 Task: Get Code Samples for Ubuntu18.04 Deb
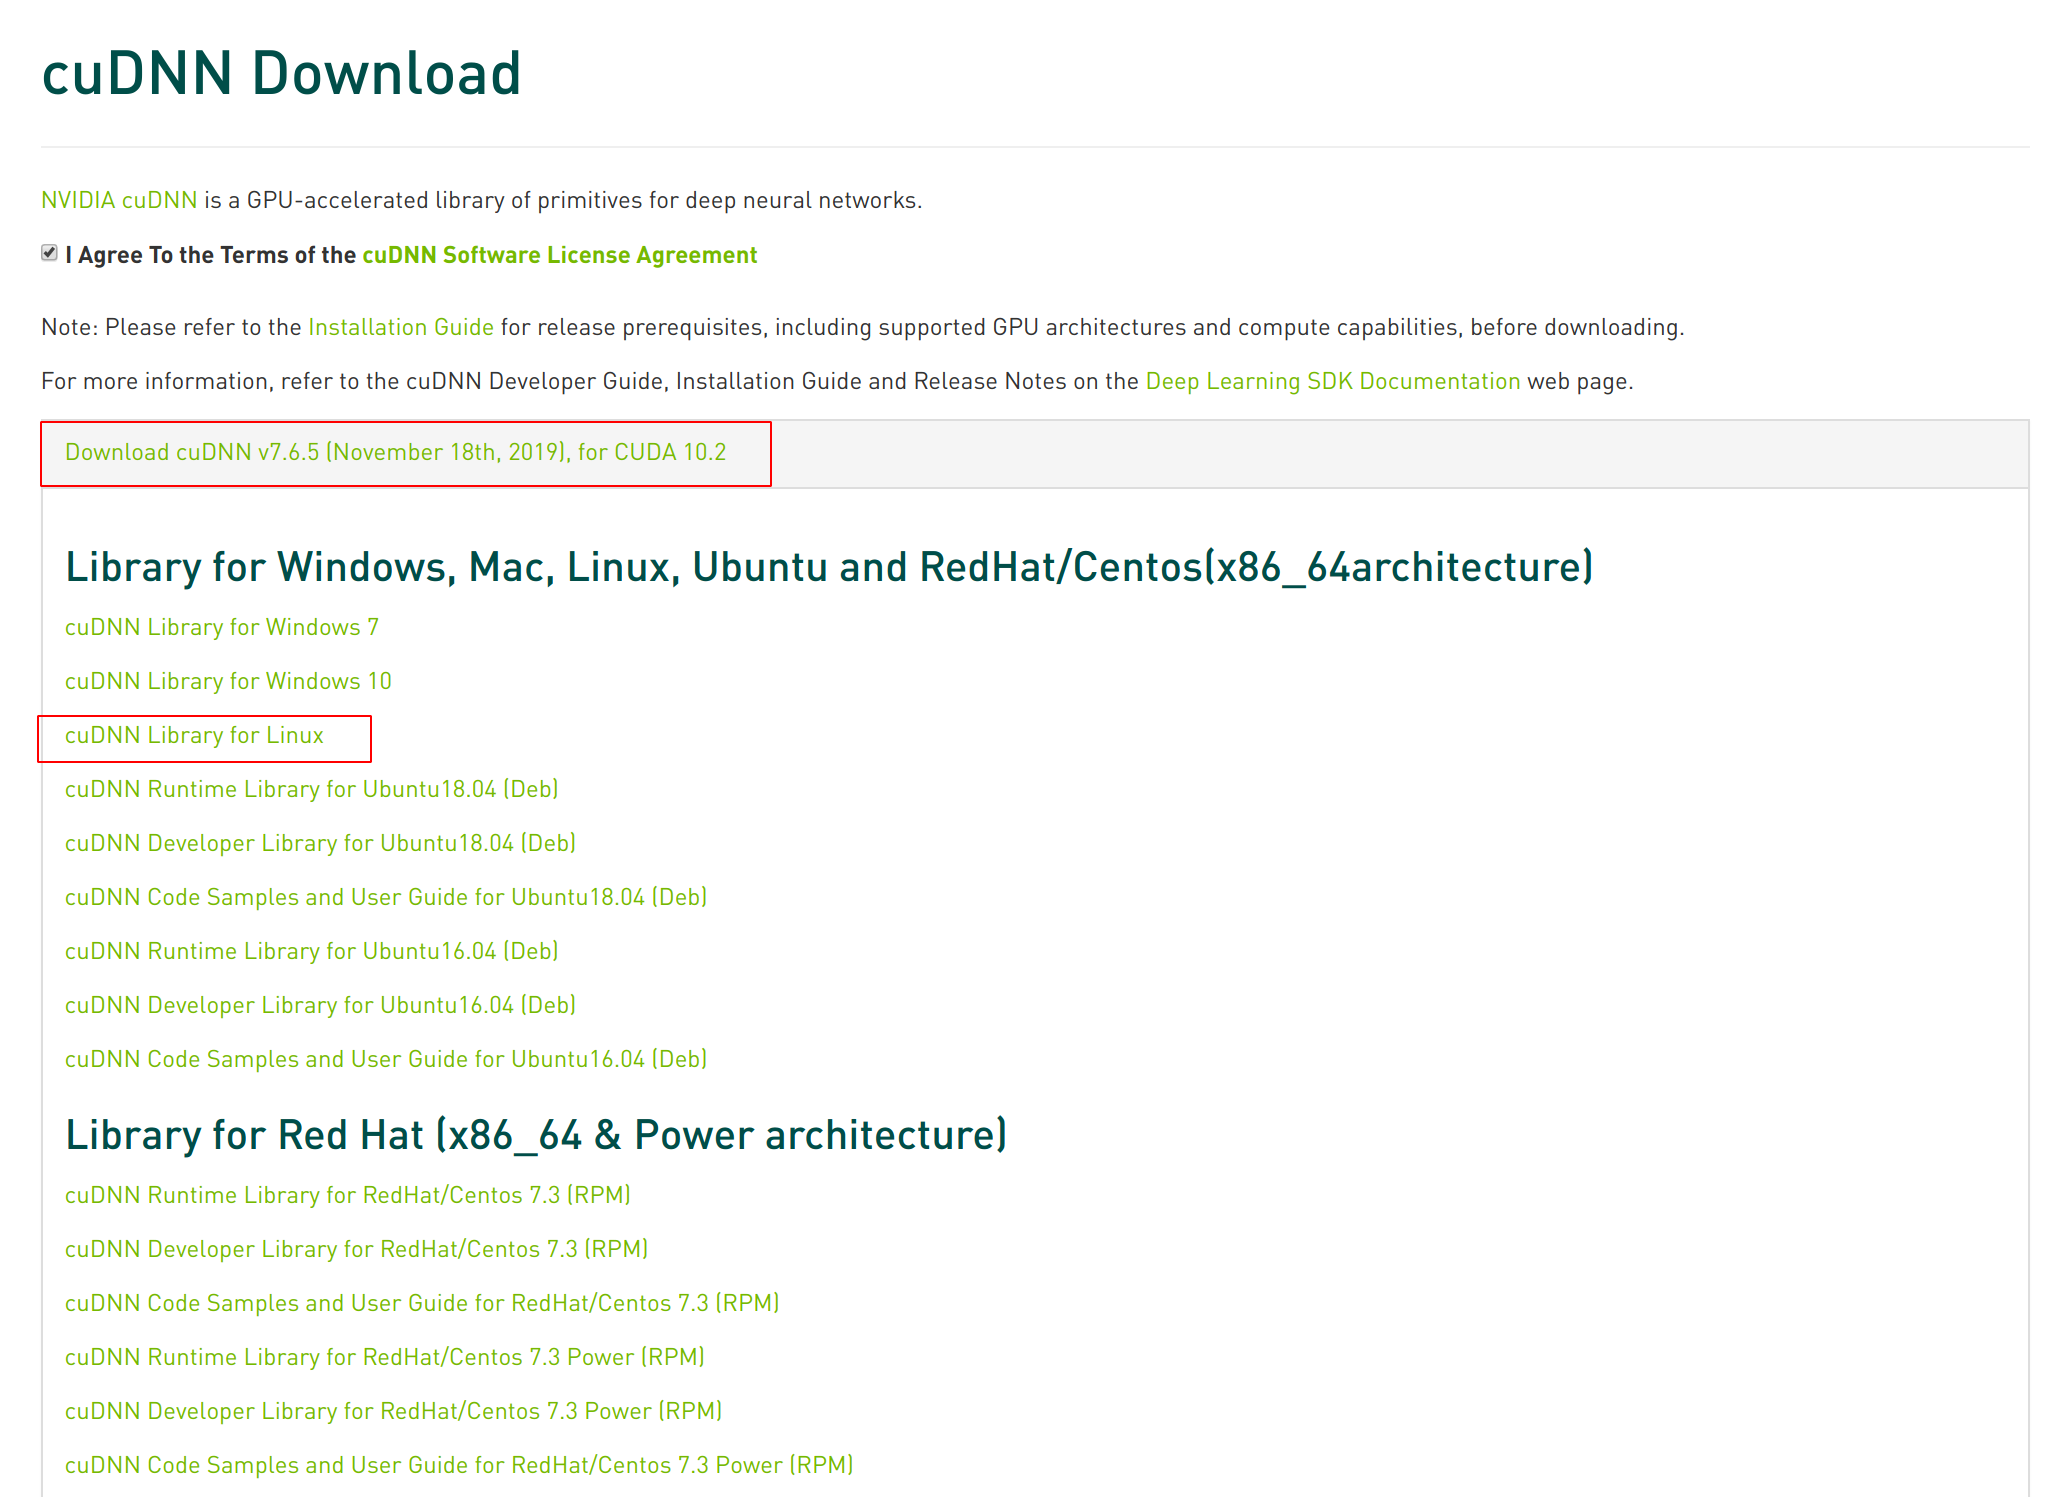385,897
